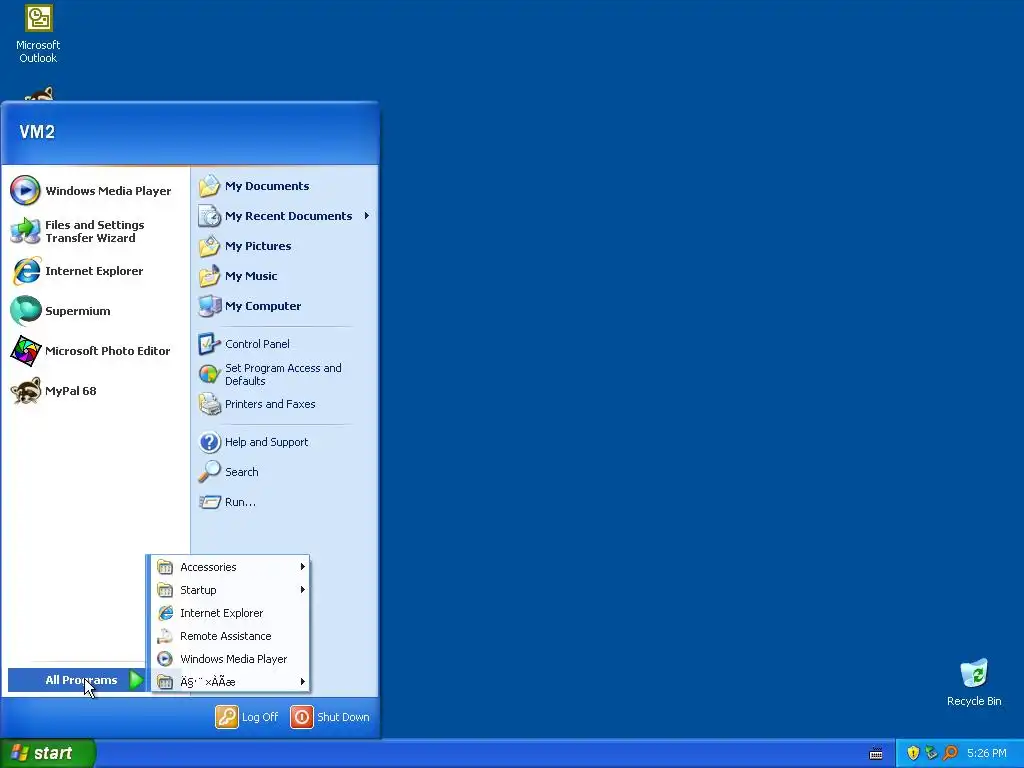Image resolution: width=1024 pixels, height=768 pixels.
Task: Open Set Program Access and Defaults
Action: pos(284,374)
